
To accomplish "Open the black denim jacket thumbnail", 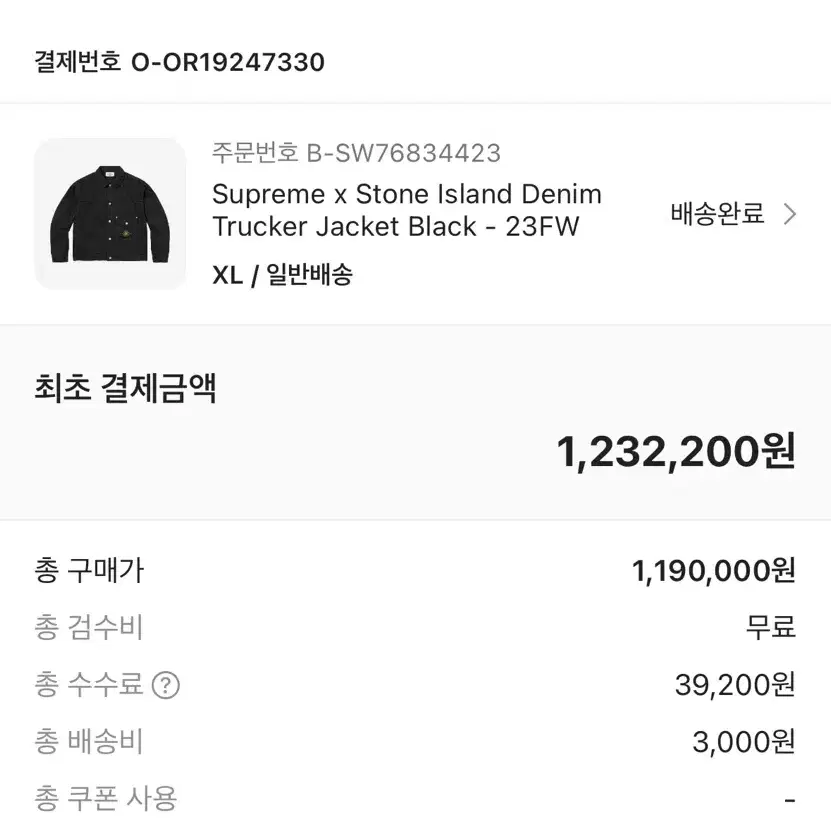I will point(110,214).
